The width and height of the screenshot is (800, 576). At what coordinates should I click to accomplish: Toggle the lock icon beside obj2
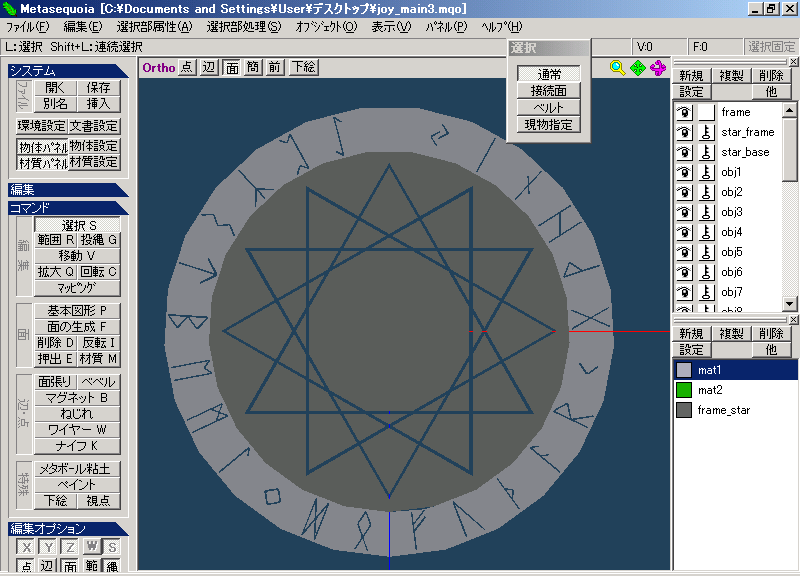(x=707, y=192)
